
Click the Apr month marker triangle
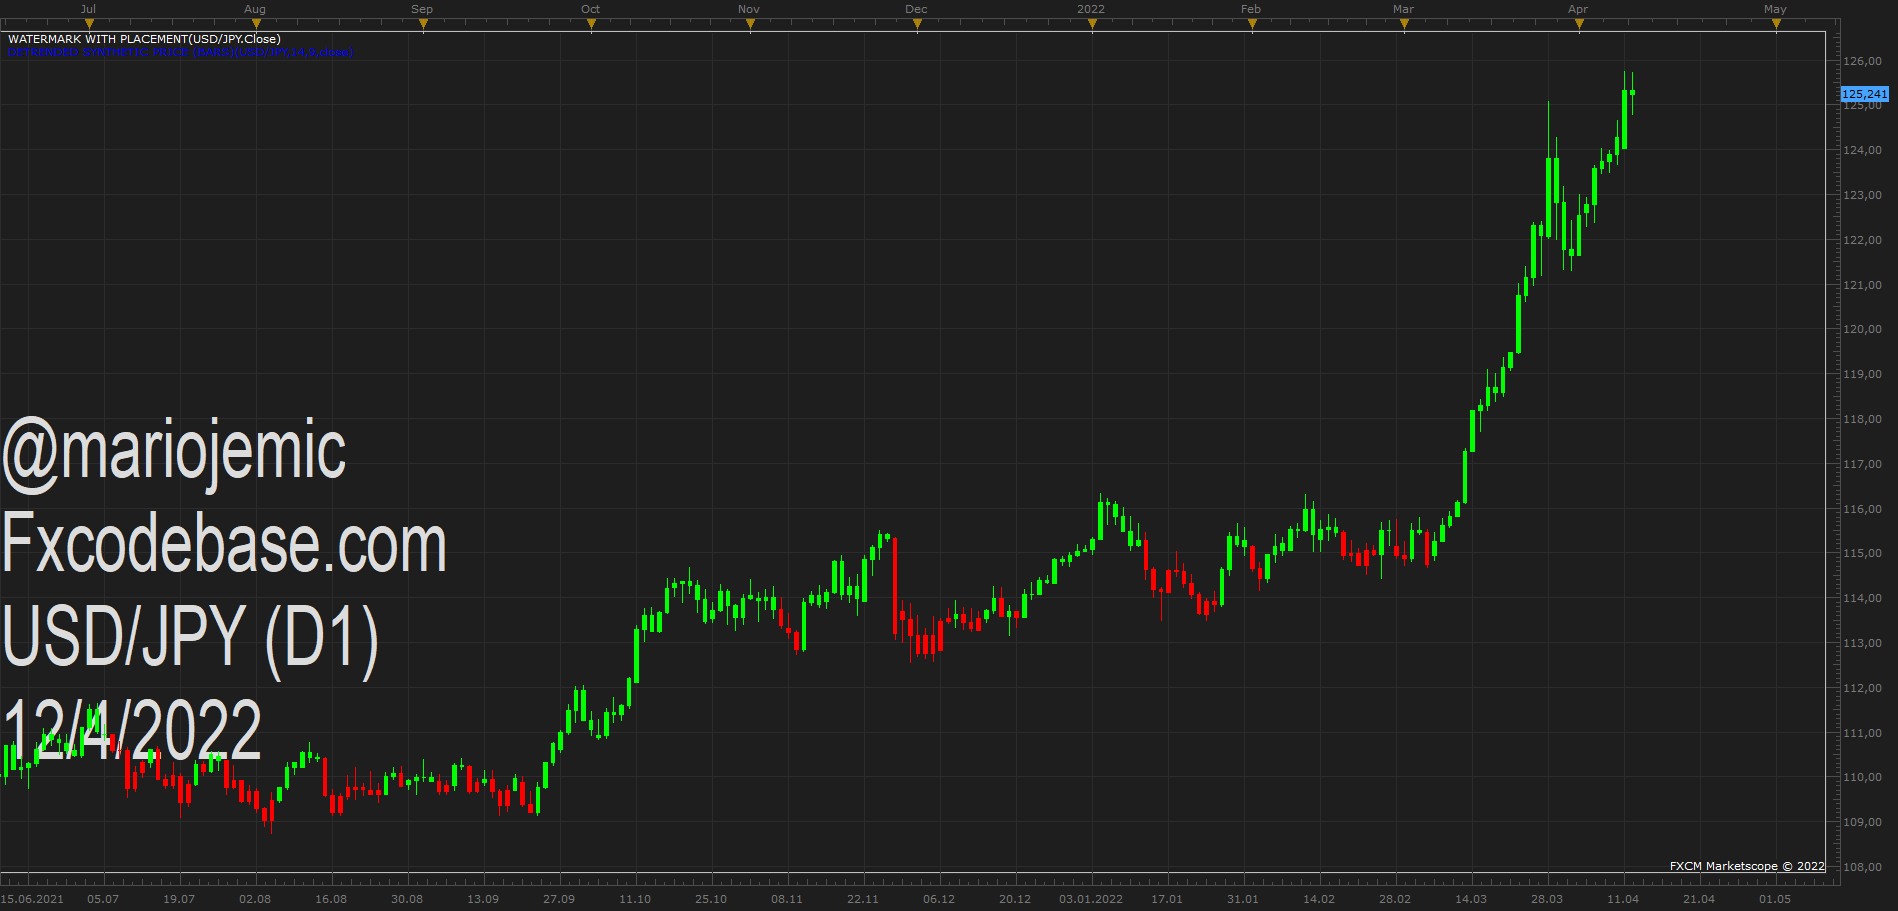click(x=1580, y=25)
